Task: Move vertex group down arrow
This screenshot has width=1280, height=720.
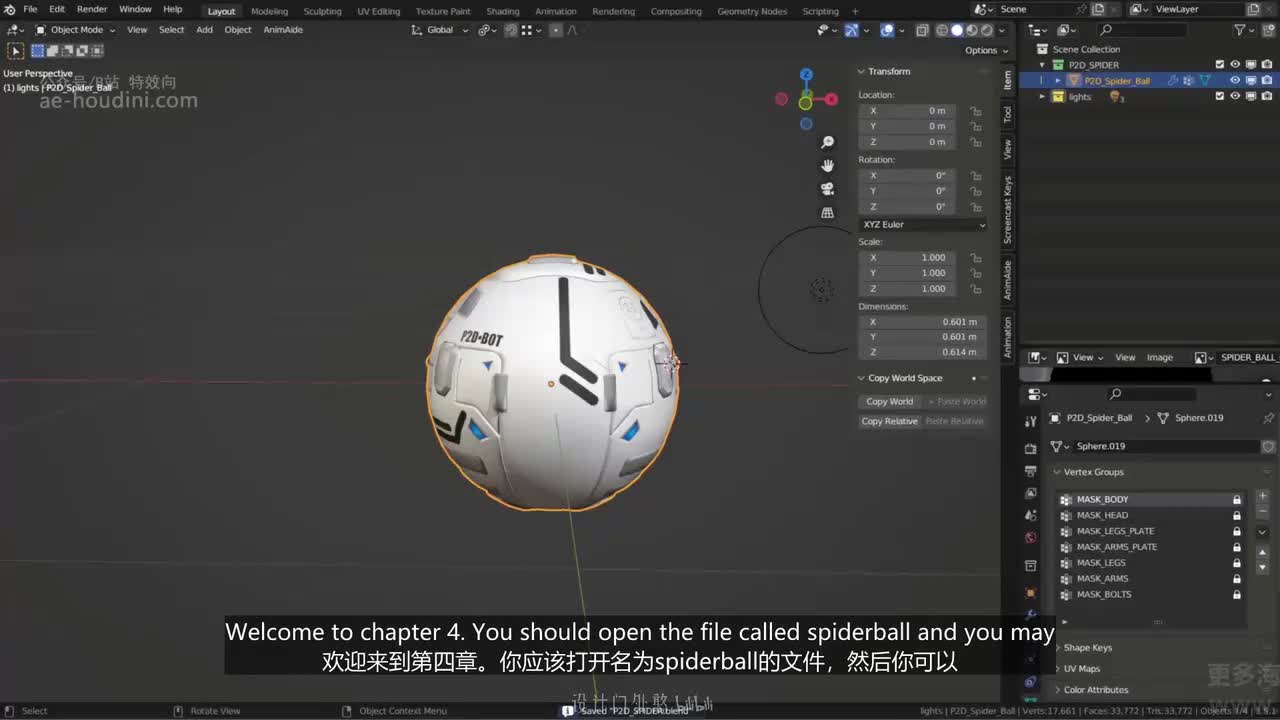Action: click(x=1262, y=567)
